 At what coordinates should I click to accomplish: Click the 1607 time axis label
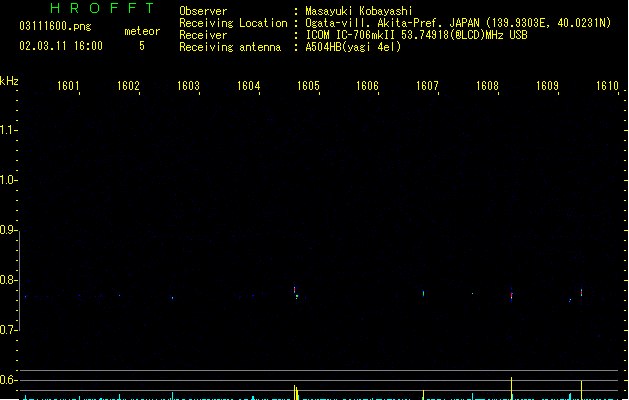click(x=427, y=86)
